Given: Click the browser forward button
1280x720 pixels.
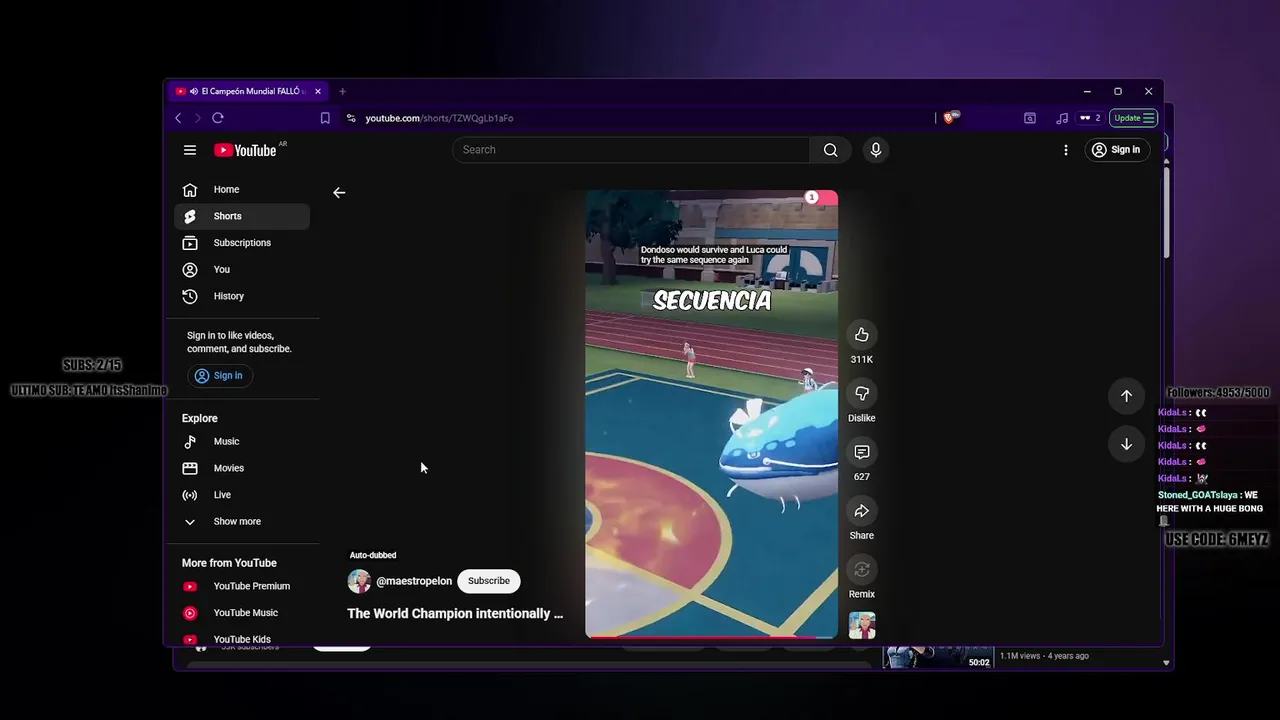Looking at the screenshot, I should point(197,118).
